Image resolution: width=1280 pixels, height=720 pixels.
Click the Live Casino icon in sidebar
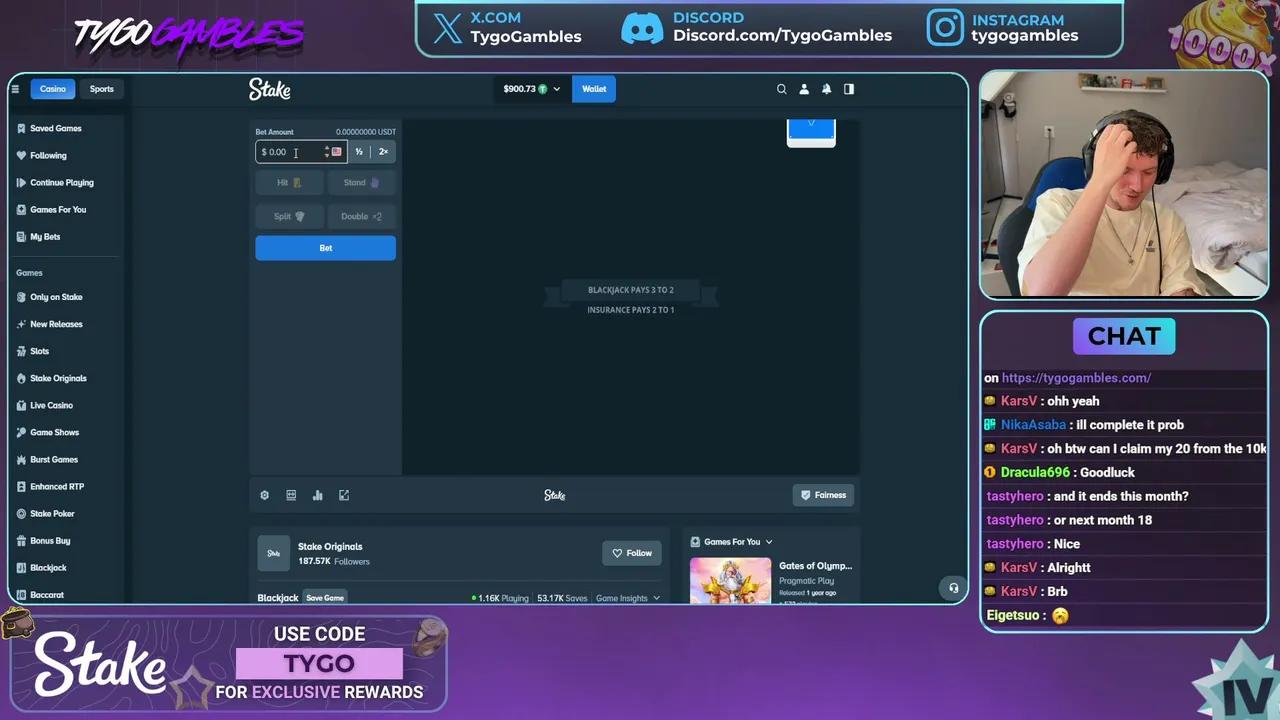point(21,405)
